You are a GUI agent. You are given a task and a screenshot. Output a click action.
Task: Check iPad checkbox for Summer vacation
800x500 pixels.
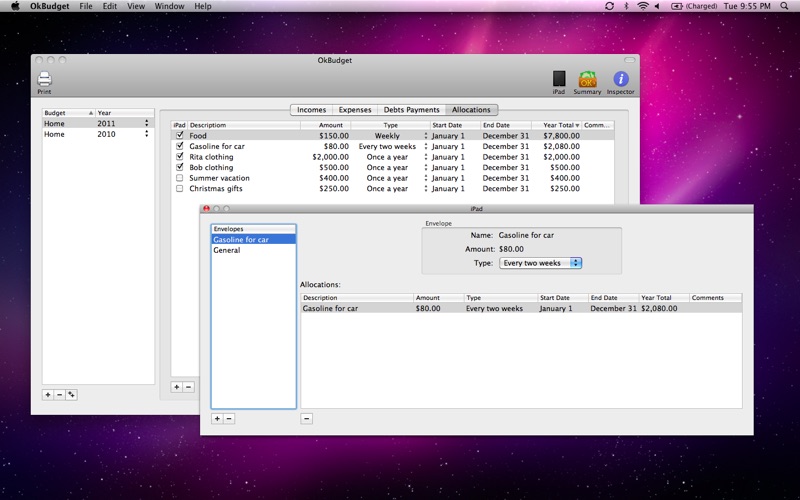(180, 178)
